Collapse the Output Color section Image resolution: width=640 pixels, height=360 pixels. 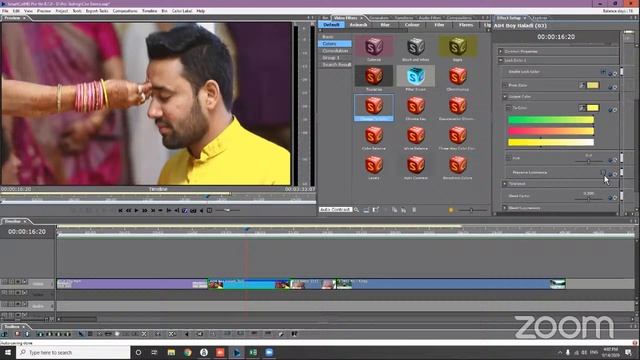click(505, 97)
